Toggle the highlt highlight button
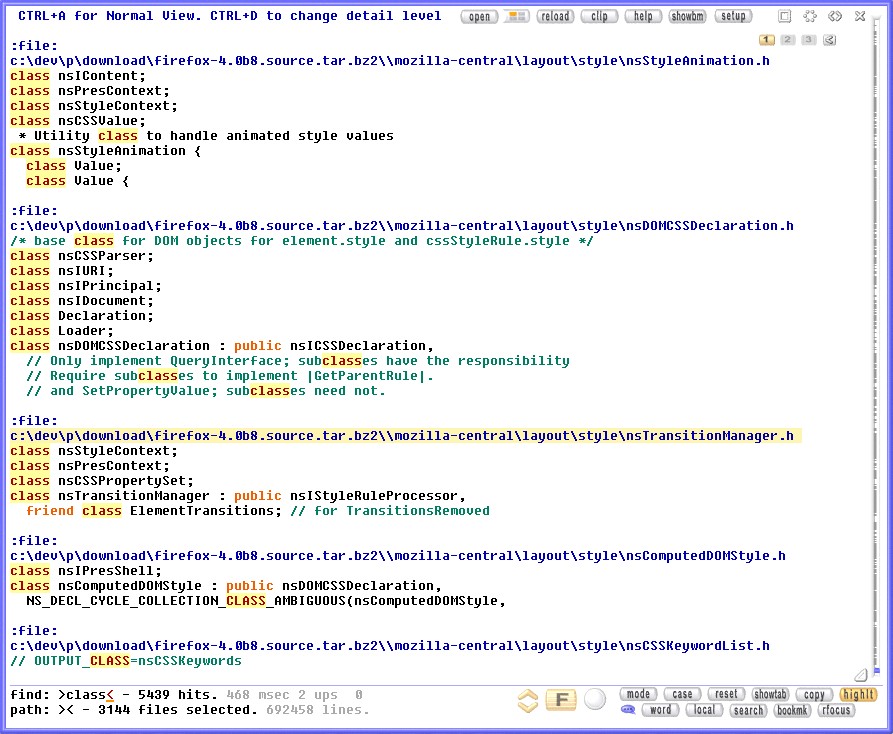 coord(858,694)
